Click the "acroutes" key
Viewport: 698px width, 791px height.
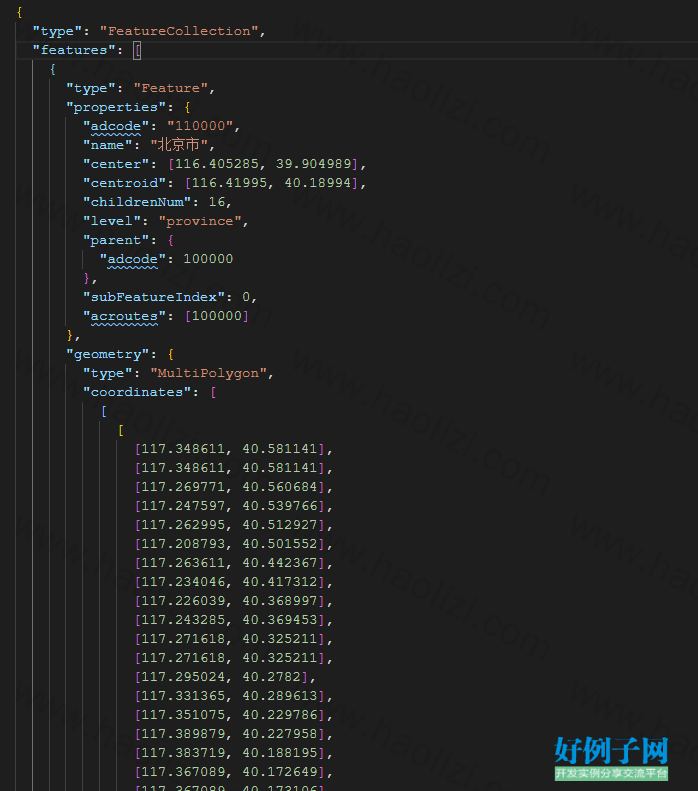(124, 316)
